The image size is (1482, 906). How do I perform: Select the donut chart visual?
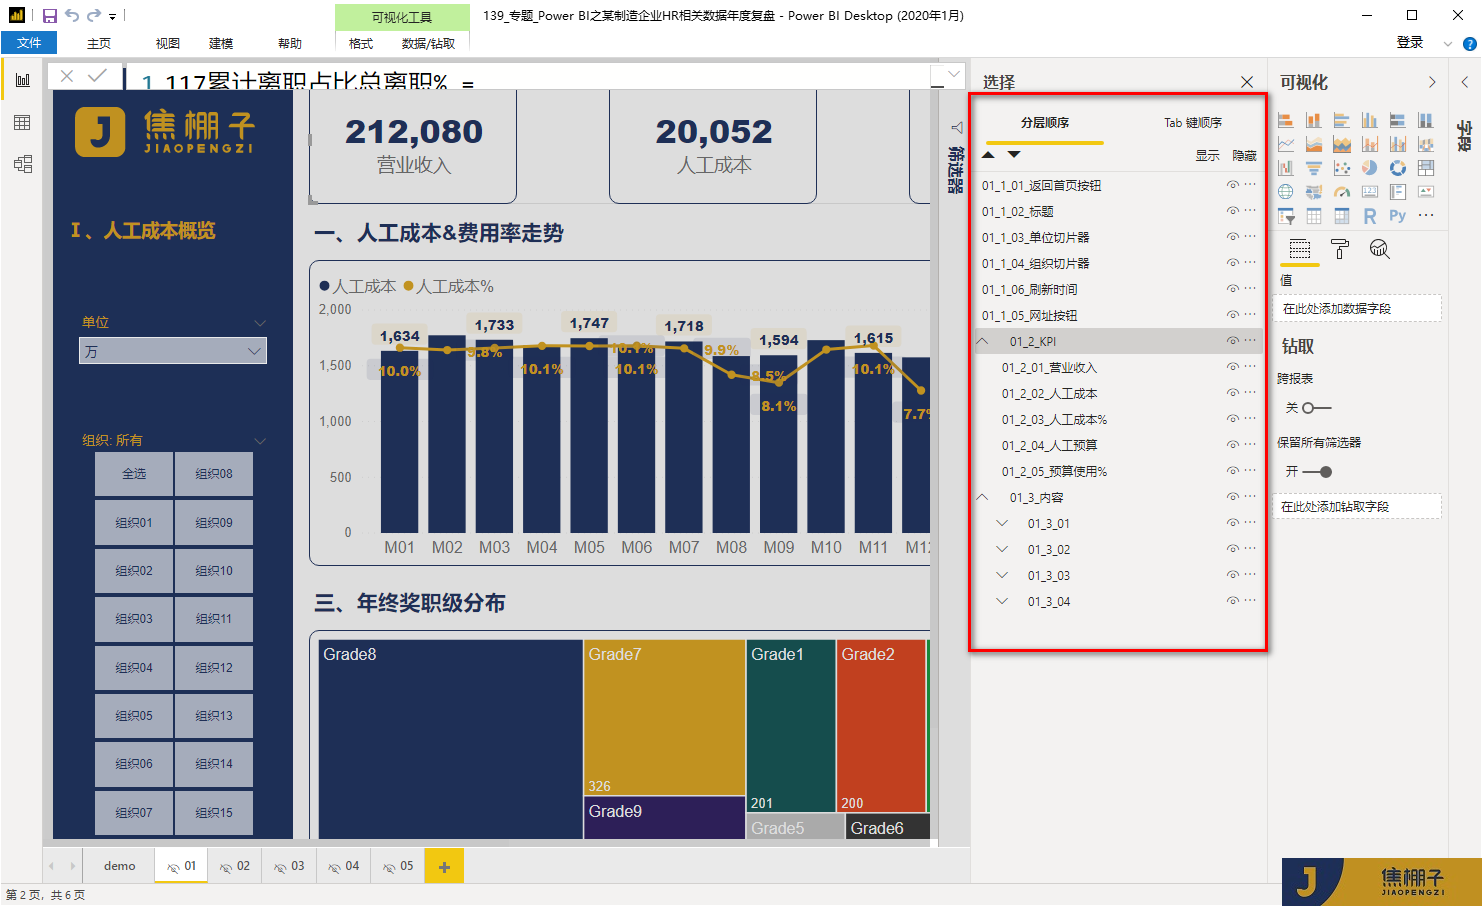point(1398,168)
